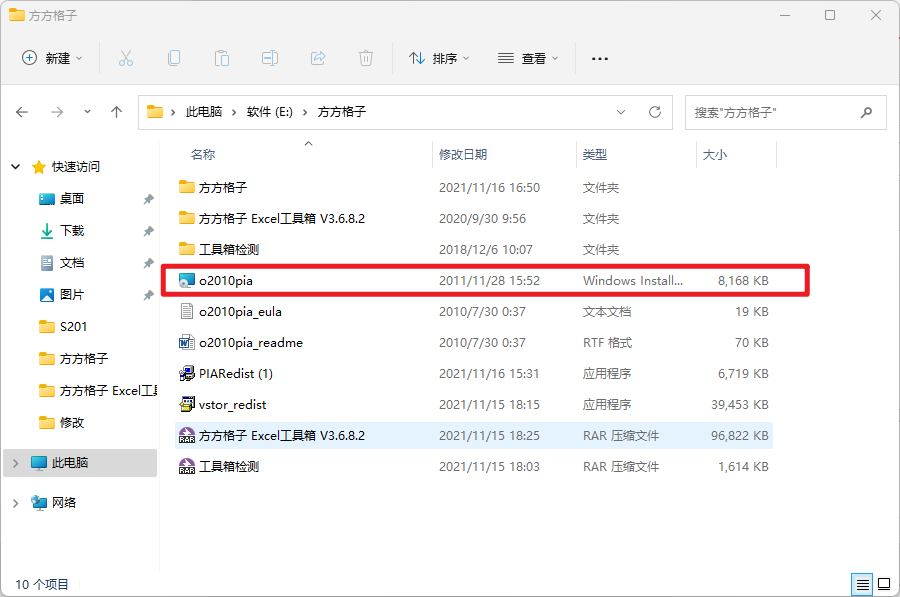Image resolution: width=900 pixels, height=597 pixels.
Task: Switch to details view icon in status bar
Action: tap(862, 585)
